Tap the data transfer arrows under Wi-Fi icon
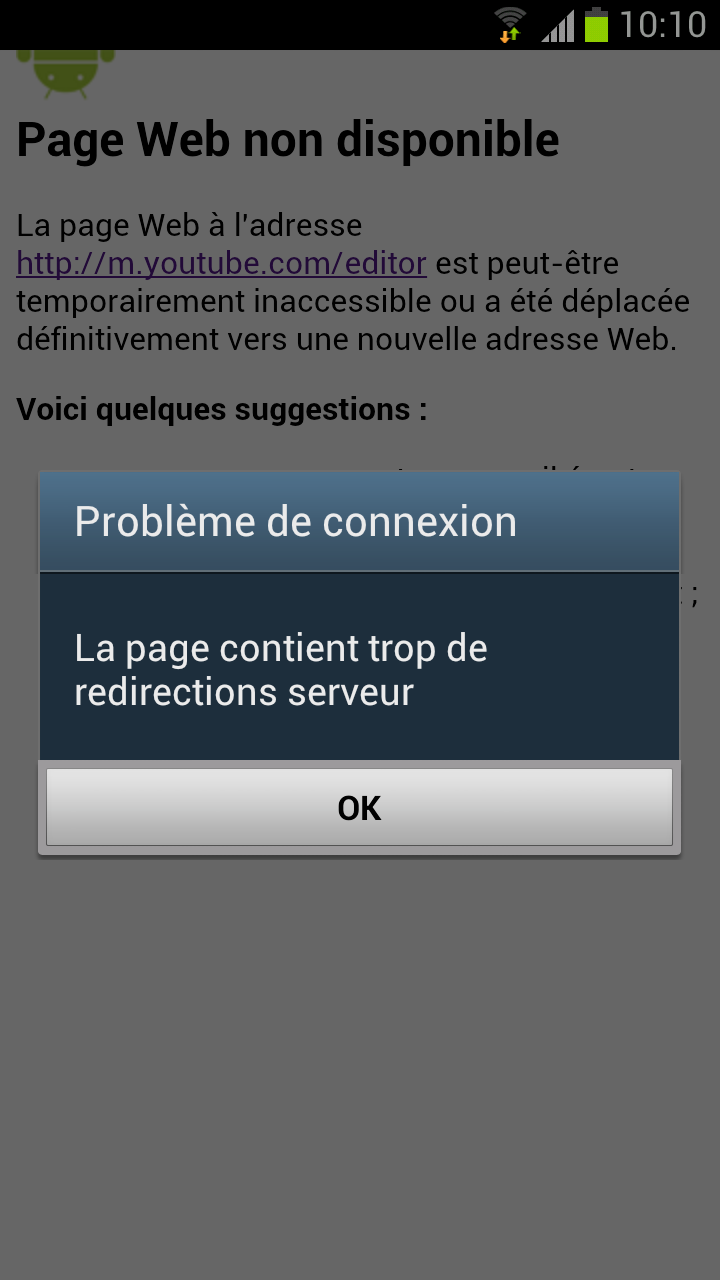The width and height of the screenshot is (720, 1280). [510, 34]
